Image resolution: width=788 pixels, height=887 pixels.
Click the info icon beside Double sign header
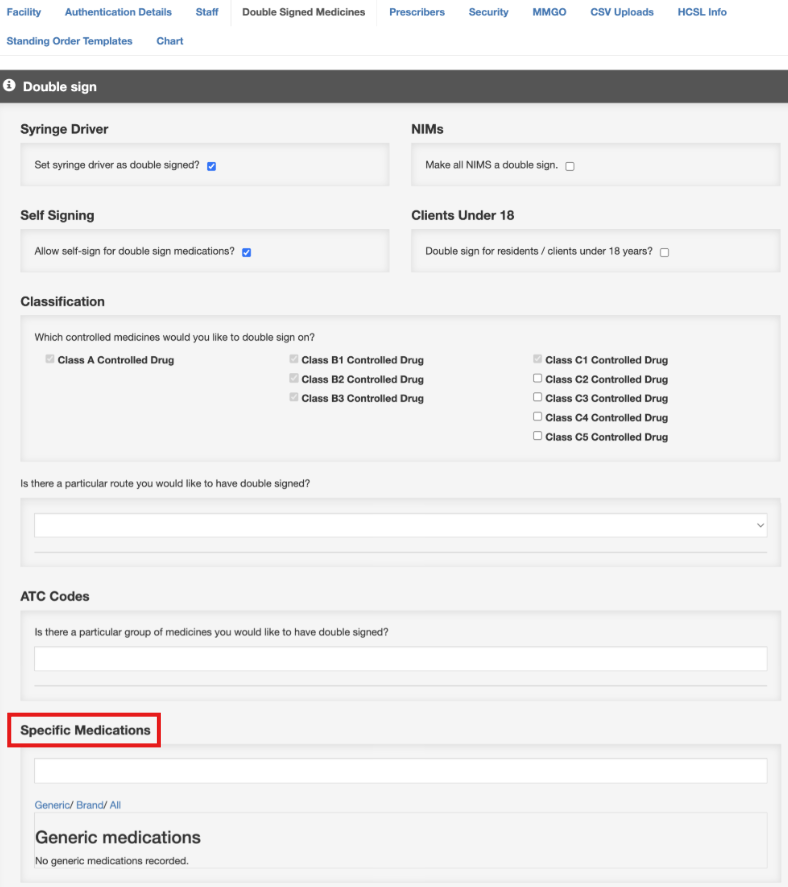pos(9,86)
